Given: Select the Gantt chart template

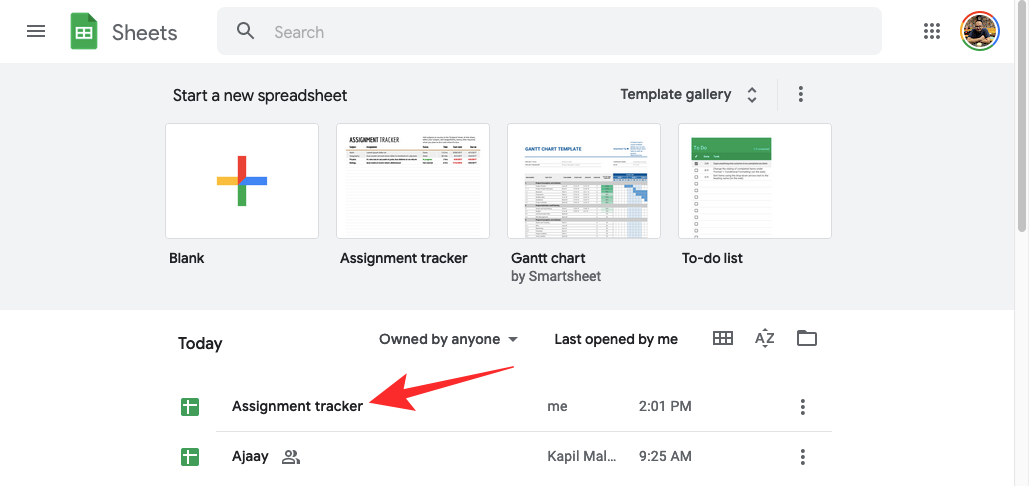Looking at the screenshot, I should [584, 181].
